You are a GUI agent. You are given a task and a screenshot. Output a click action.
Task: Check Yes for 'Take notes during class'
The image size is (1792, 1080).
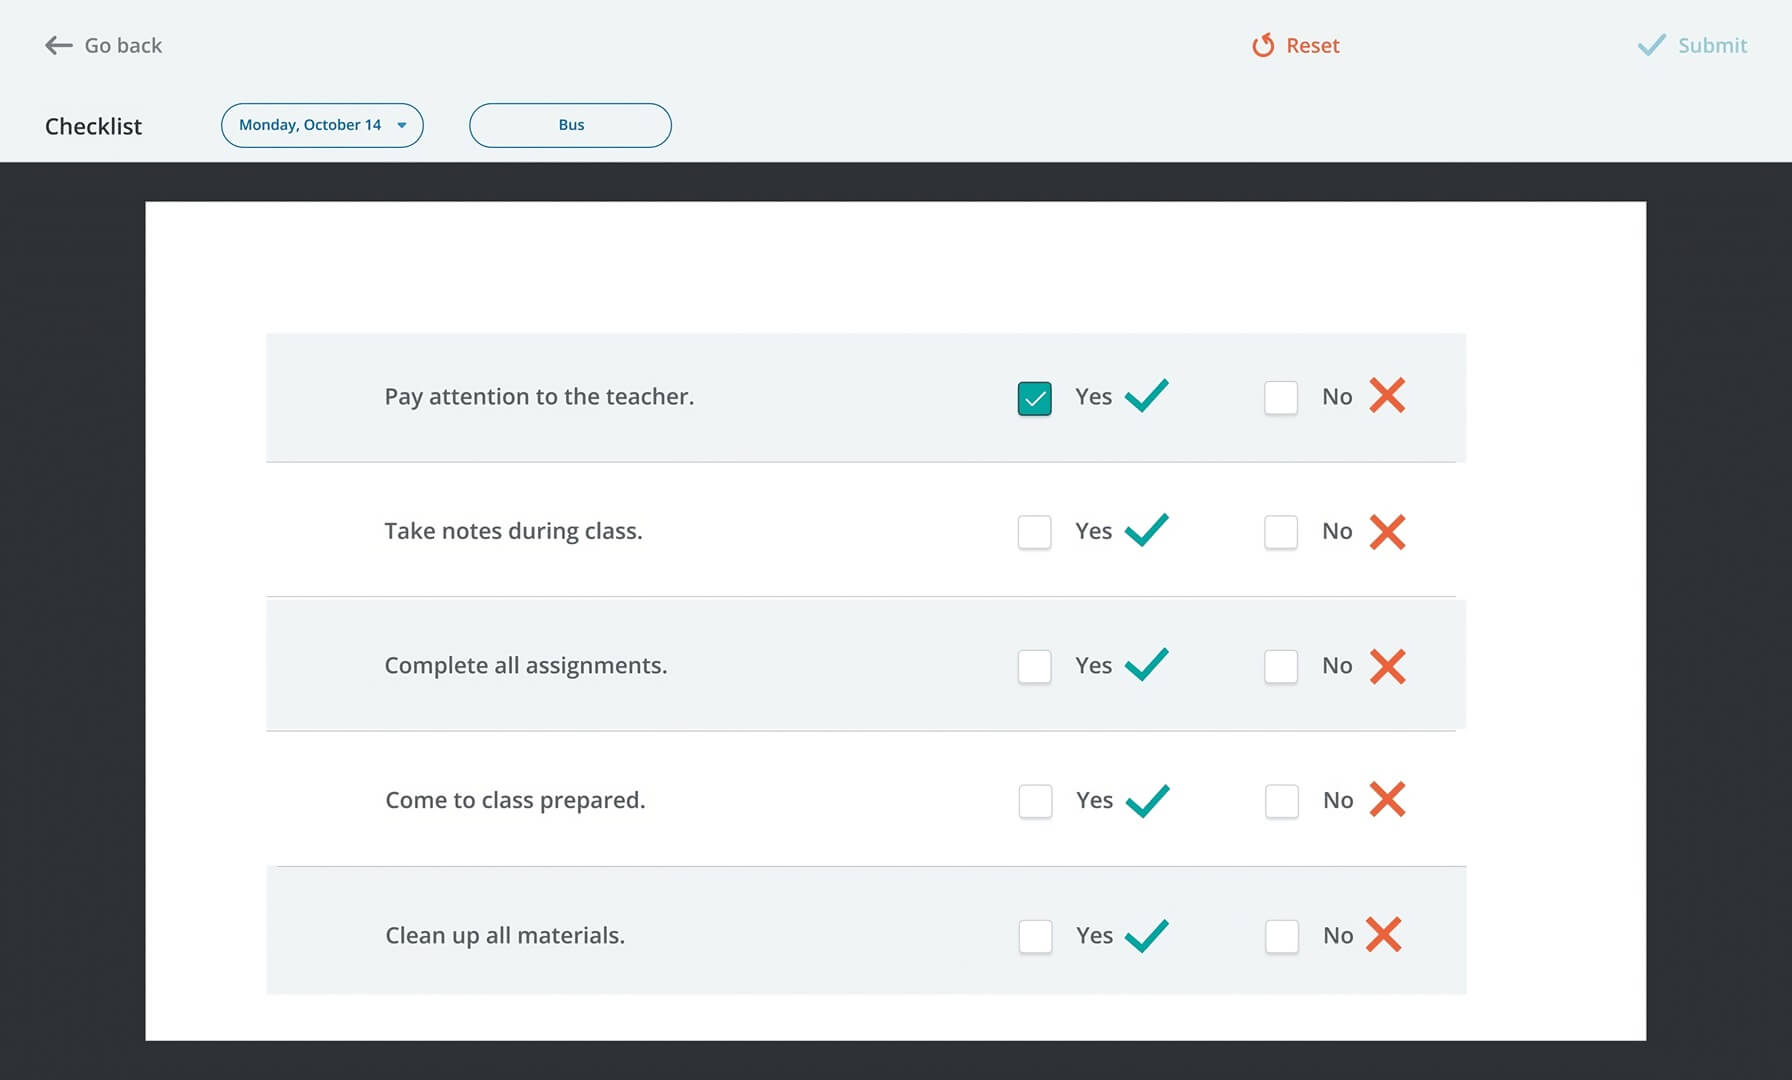(x=1034, y=532)
